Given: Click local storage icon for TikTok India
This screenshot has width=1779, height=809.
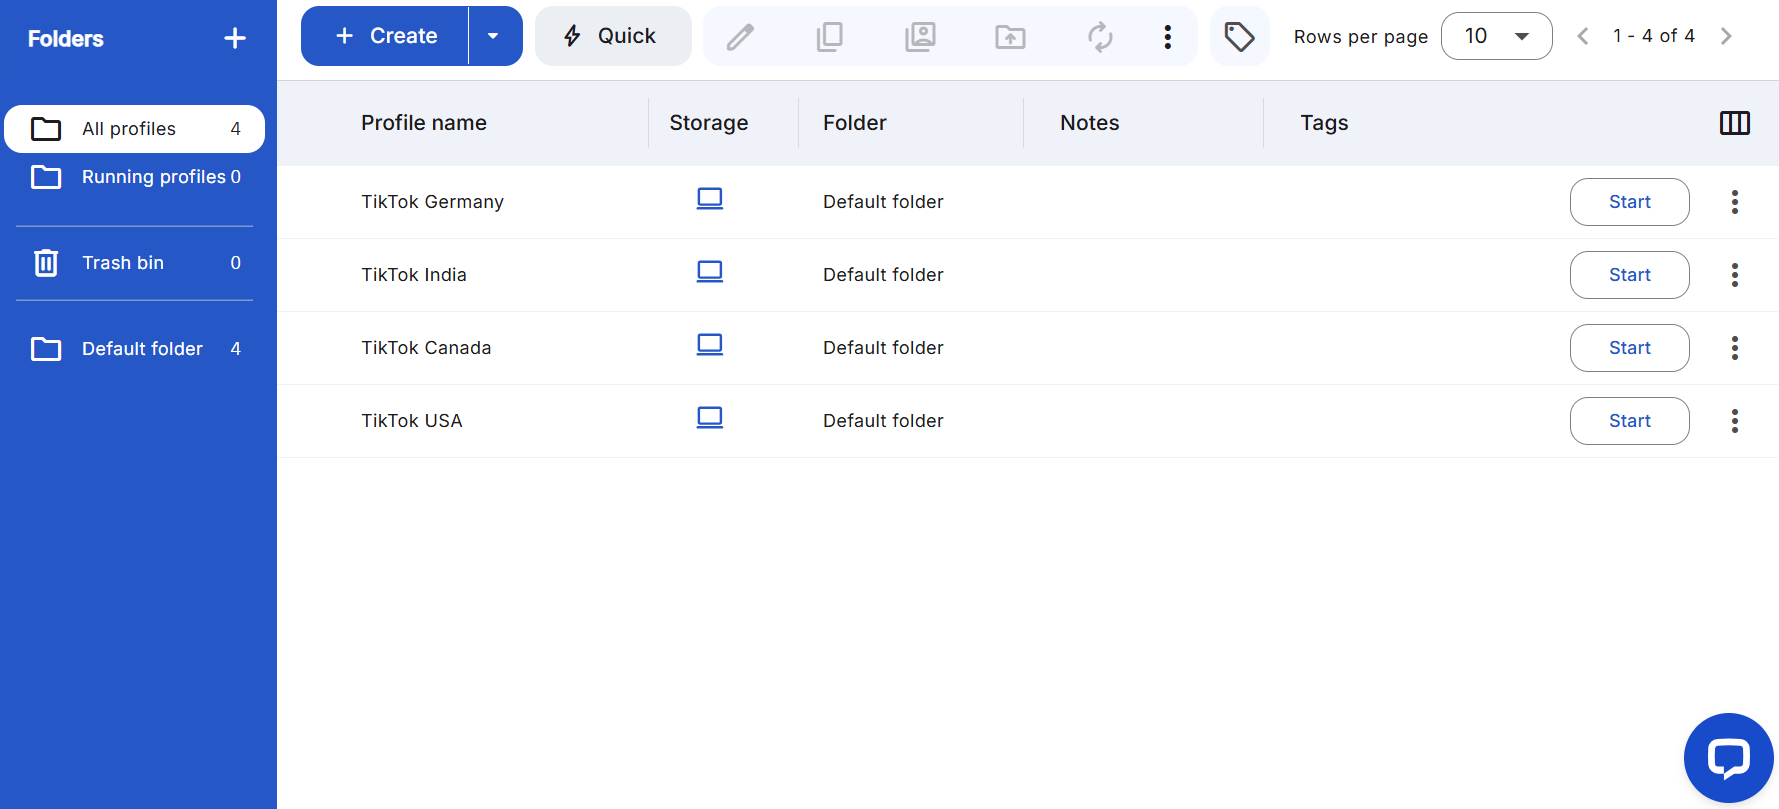Looking at the screenshot, I should [x=710, y=272].
